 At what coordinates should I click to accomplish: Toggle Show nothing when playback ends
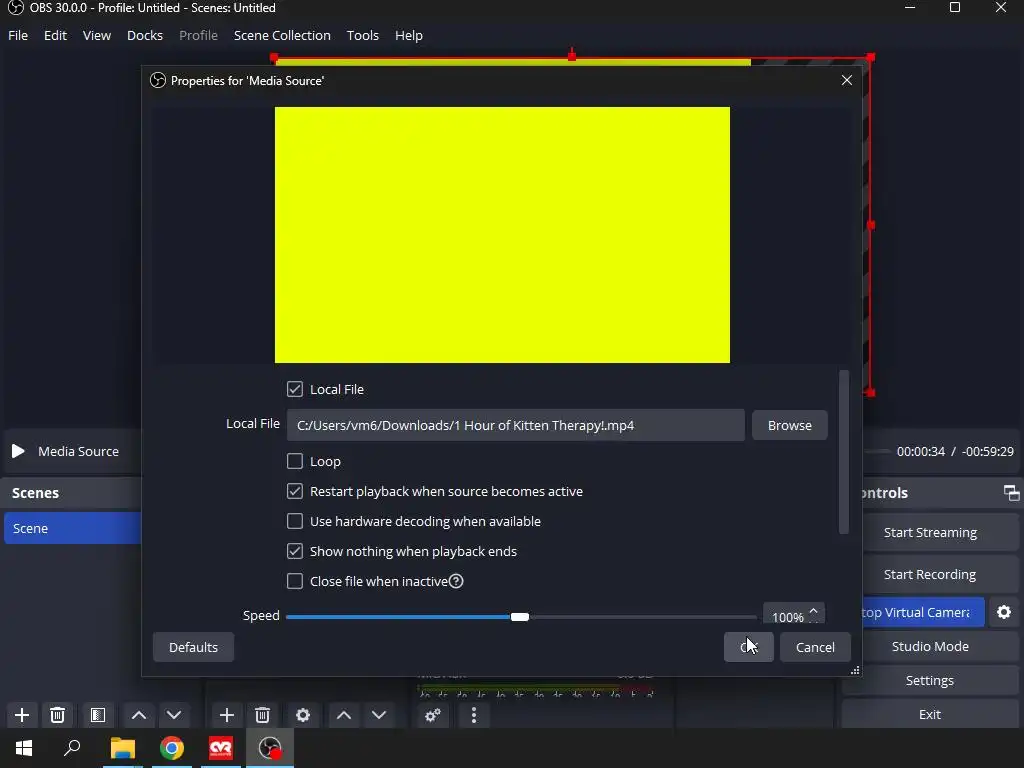[x=295, y=551]
